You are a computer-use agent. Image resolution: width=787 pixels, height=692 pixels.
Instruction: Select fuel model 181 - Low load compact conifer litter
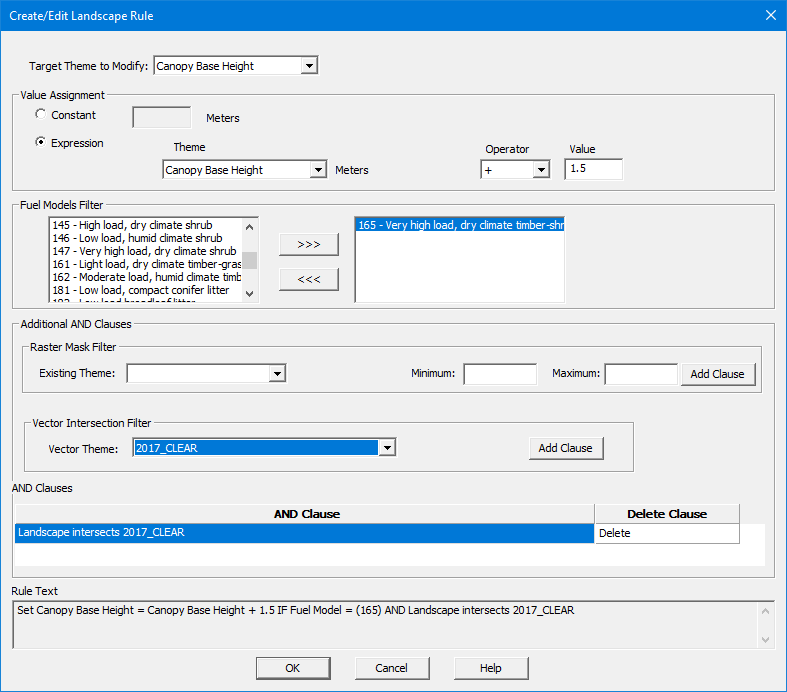click(146, 290)
